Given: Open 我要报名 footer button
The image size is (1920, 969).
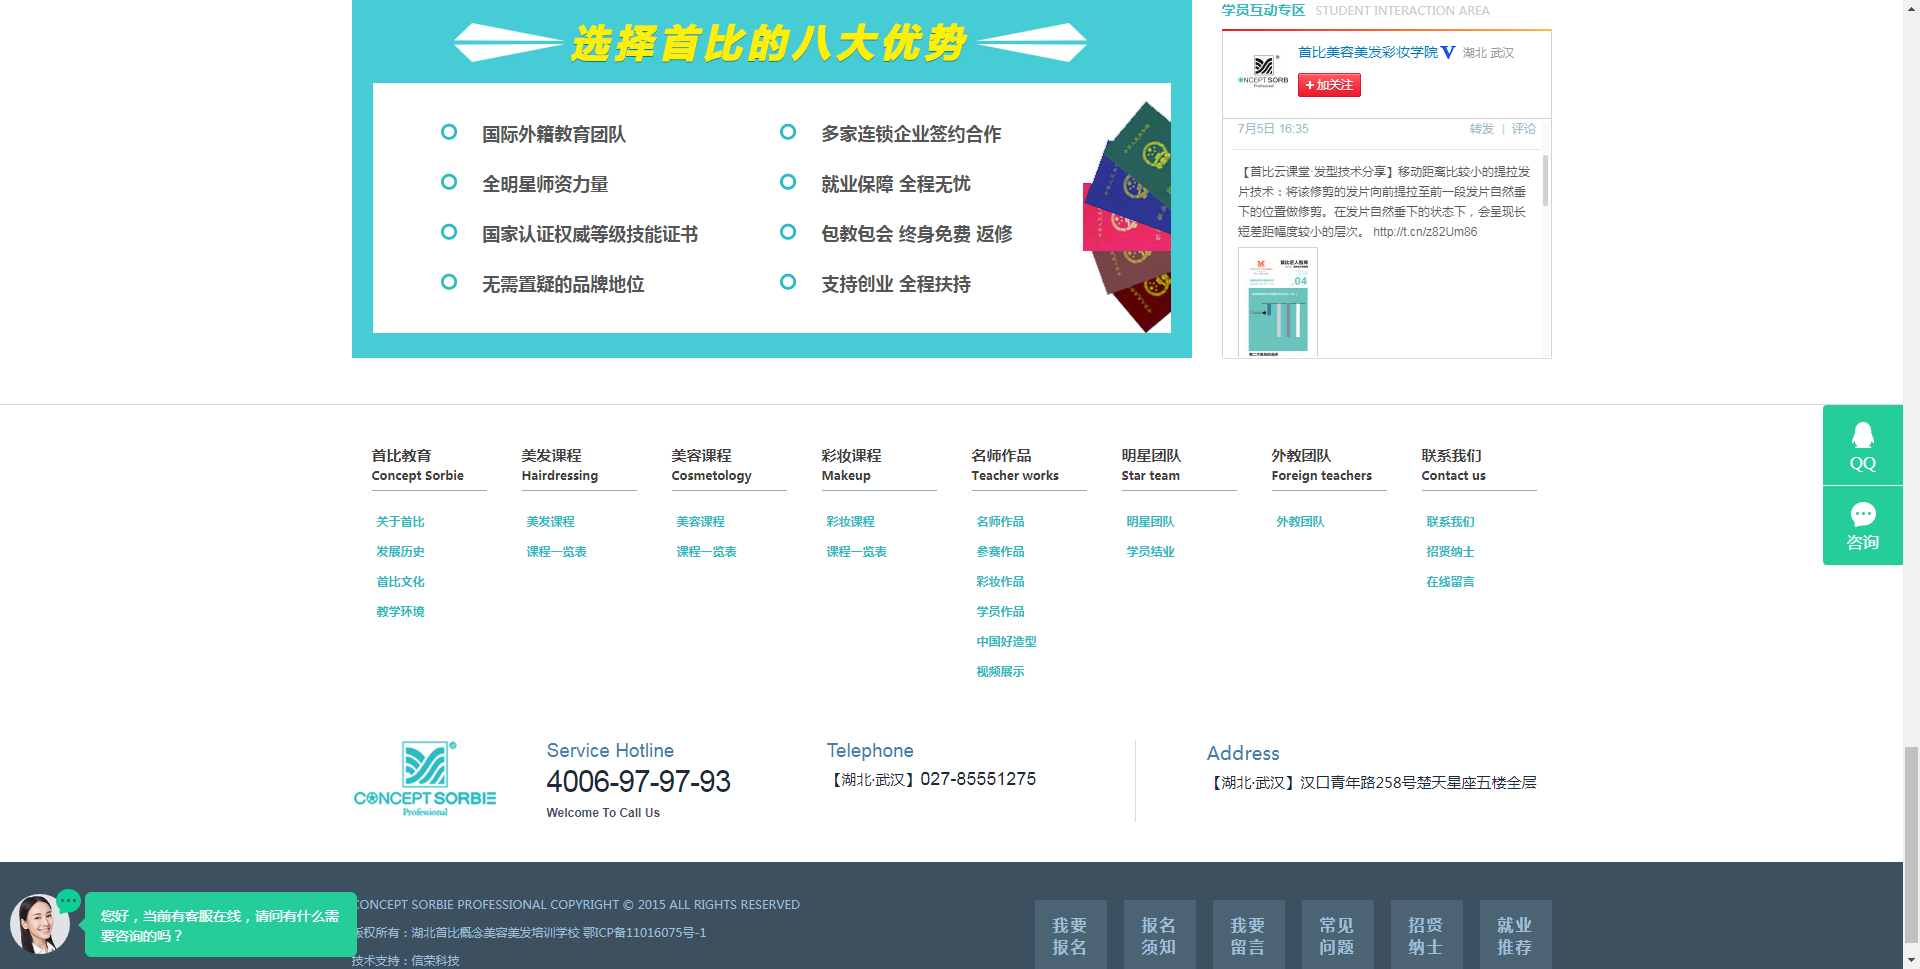Looking at the screenshot, I should 1070,935.
